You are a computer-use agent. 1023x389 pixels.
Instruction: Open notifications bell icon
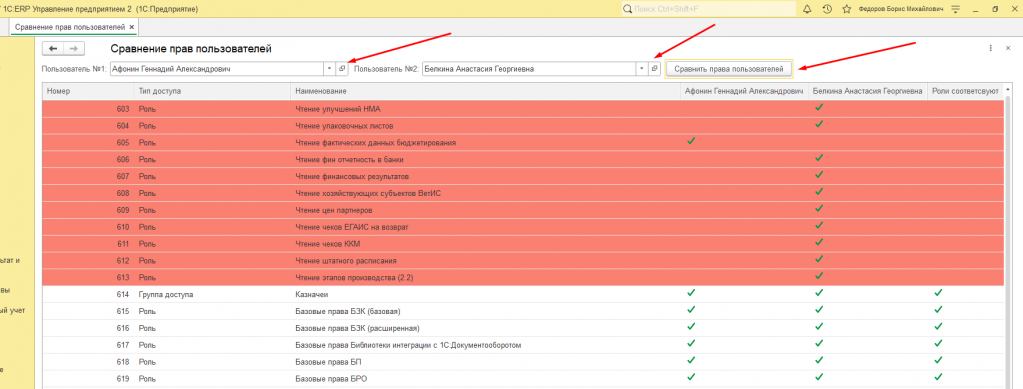(x=807, y=9)
